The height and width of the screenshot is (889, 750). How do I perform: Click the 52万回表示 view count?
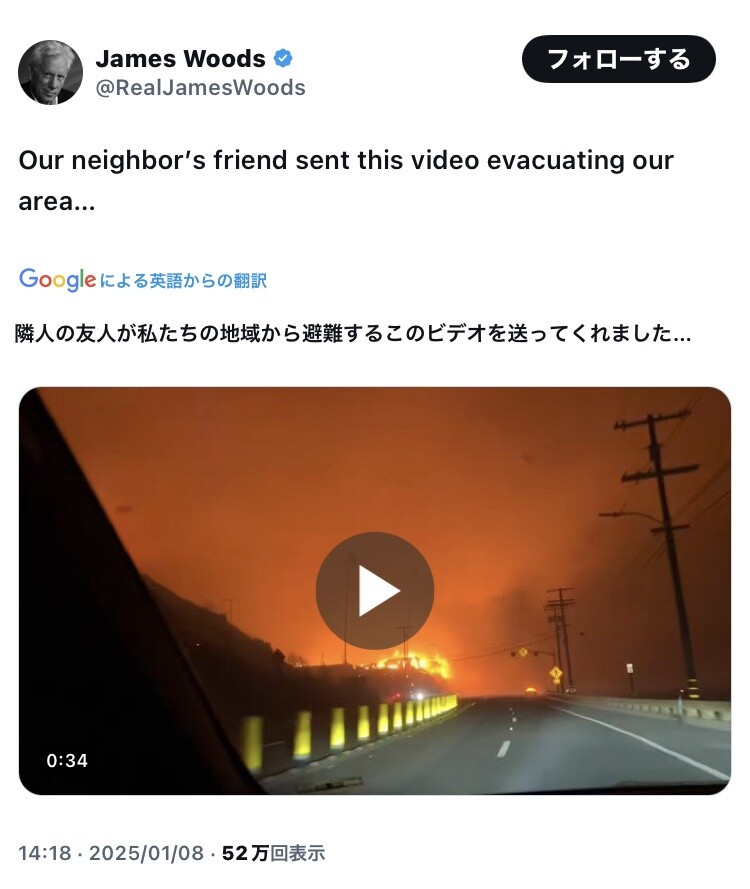pyautogui.click(x=273, y=853)
